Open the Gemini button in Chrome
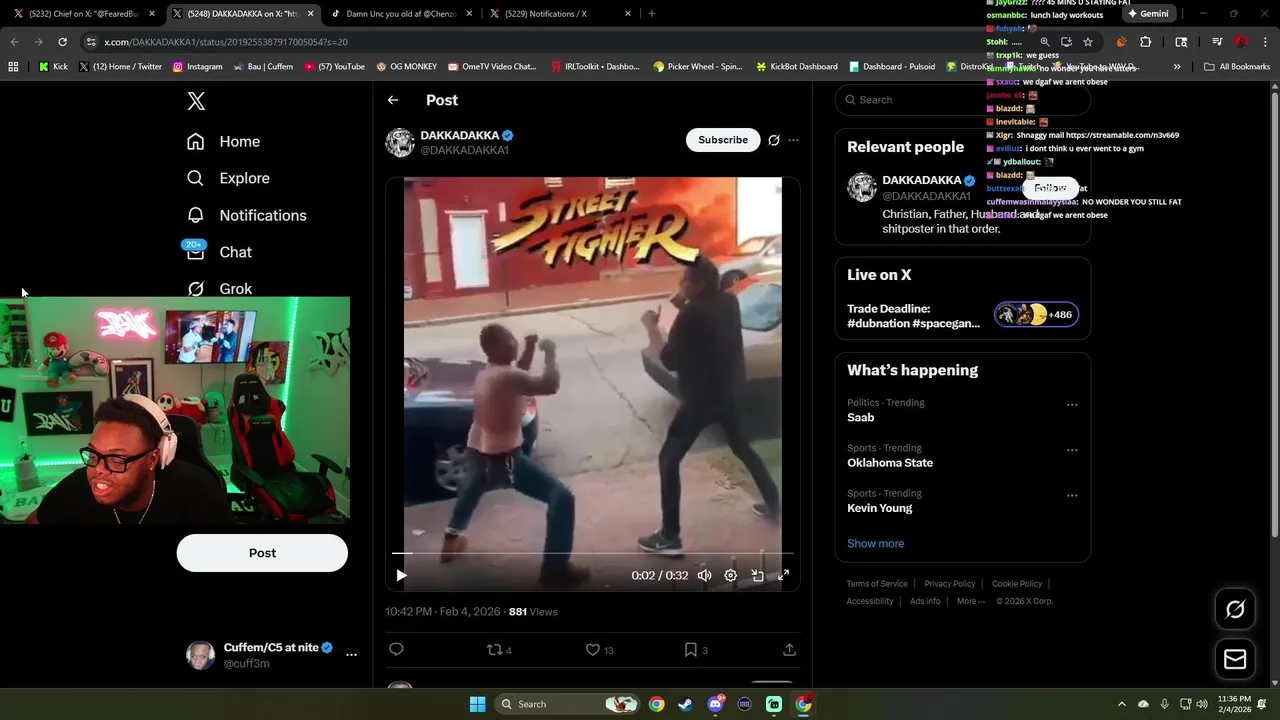 [1148, 14]
